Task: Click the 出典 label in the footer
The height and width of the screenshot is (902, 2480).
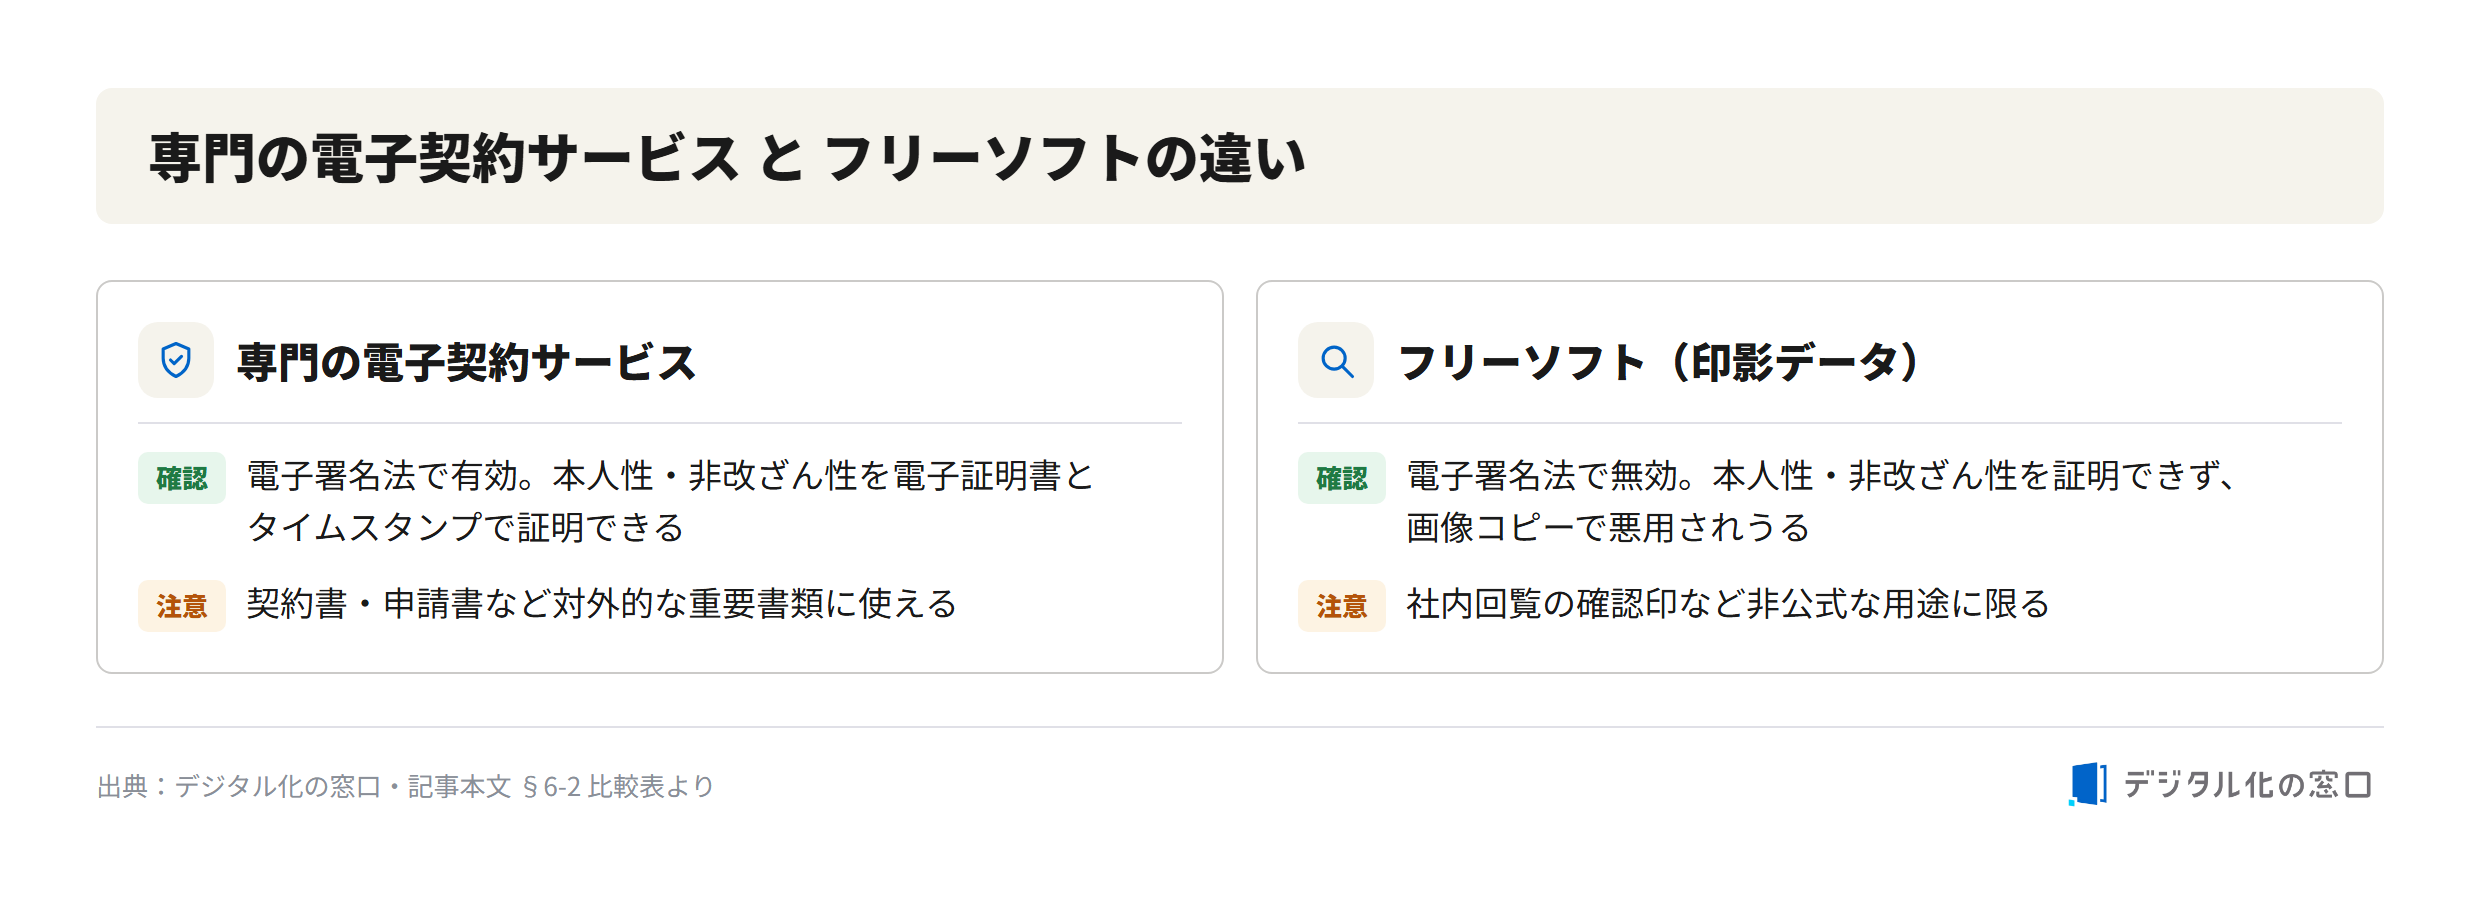Action: [x=123, y=786]
